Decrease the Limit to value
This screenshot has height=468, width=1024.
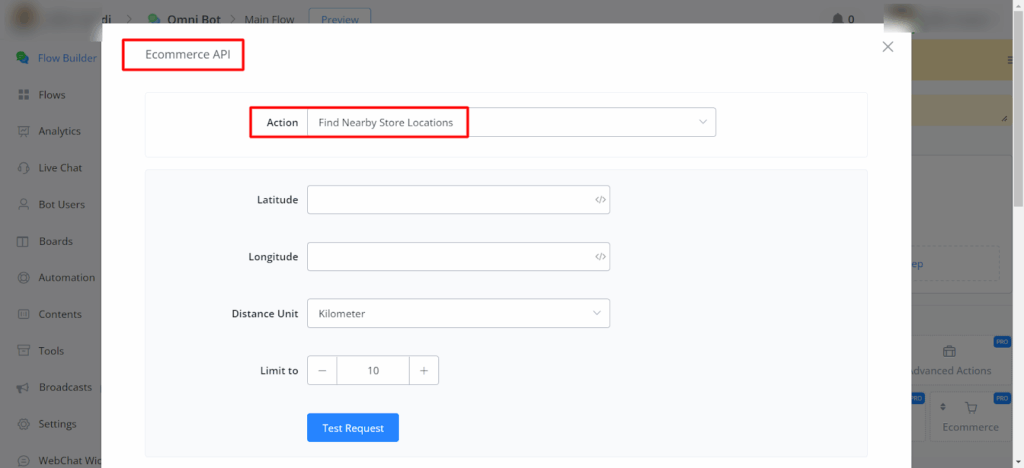click(x=322, y=371)
